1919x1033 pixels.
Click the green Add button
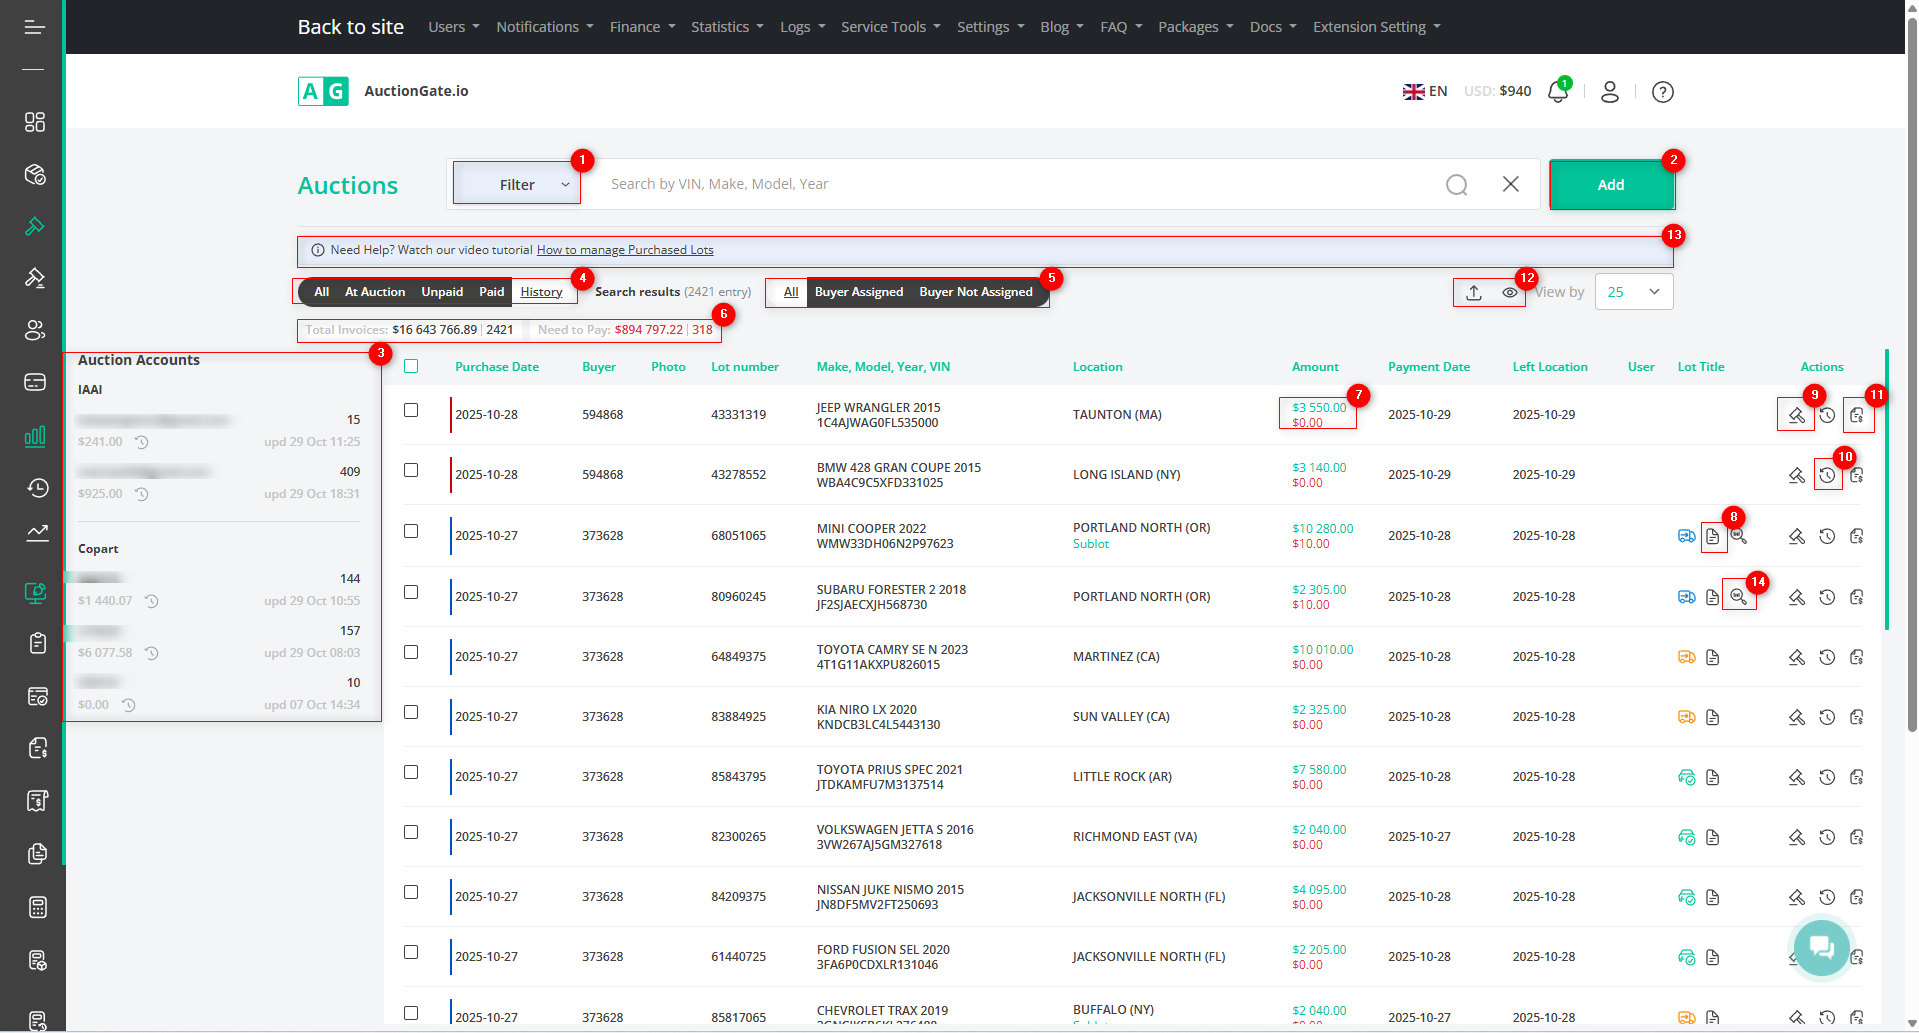pos(1610,185)
